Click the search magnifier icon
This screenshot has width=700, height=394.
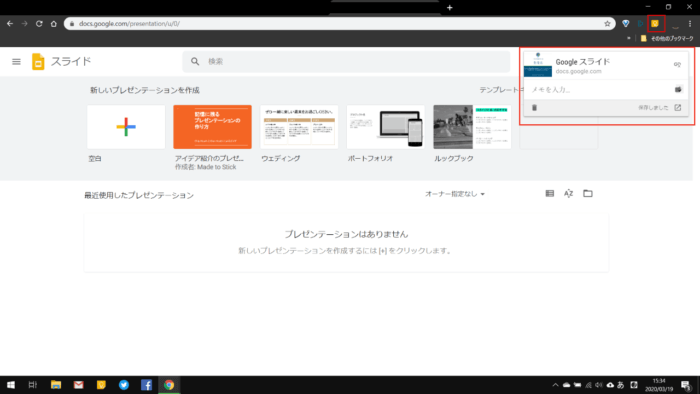tap(195, 61)
